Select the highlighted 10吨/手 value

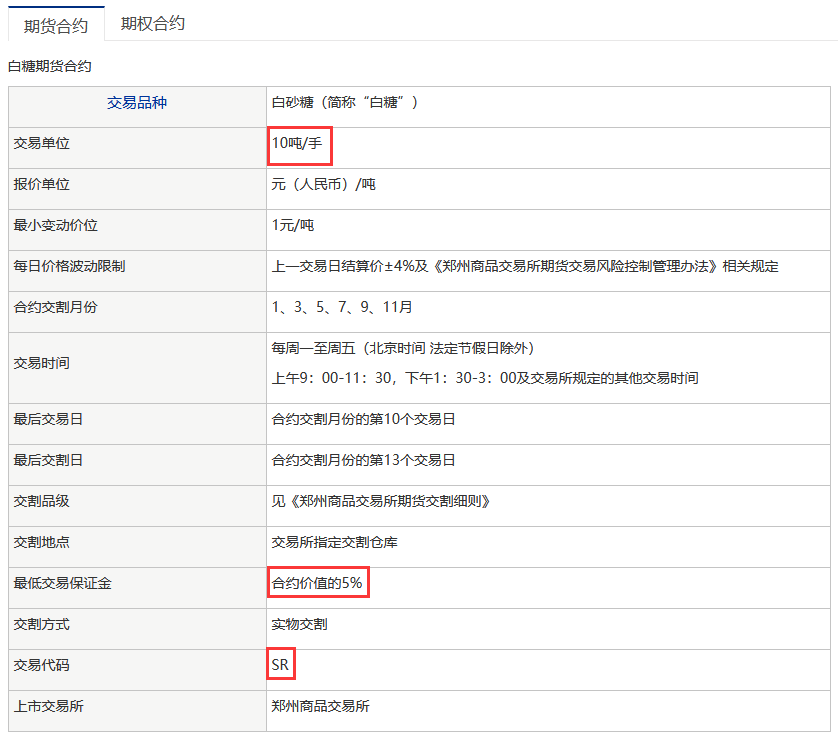pyautogui.click(x=298, y=144)
